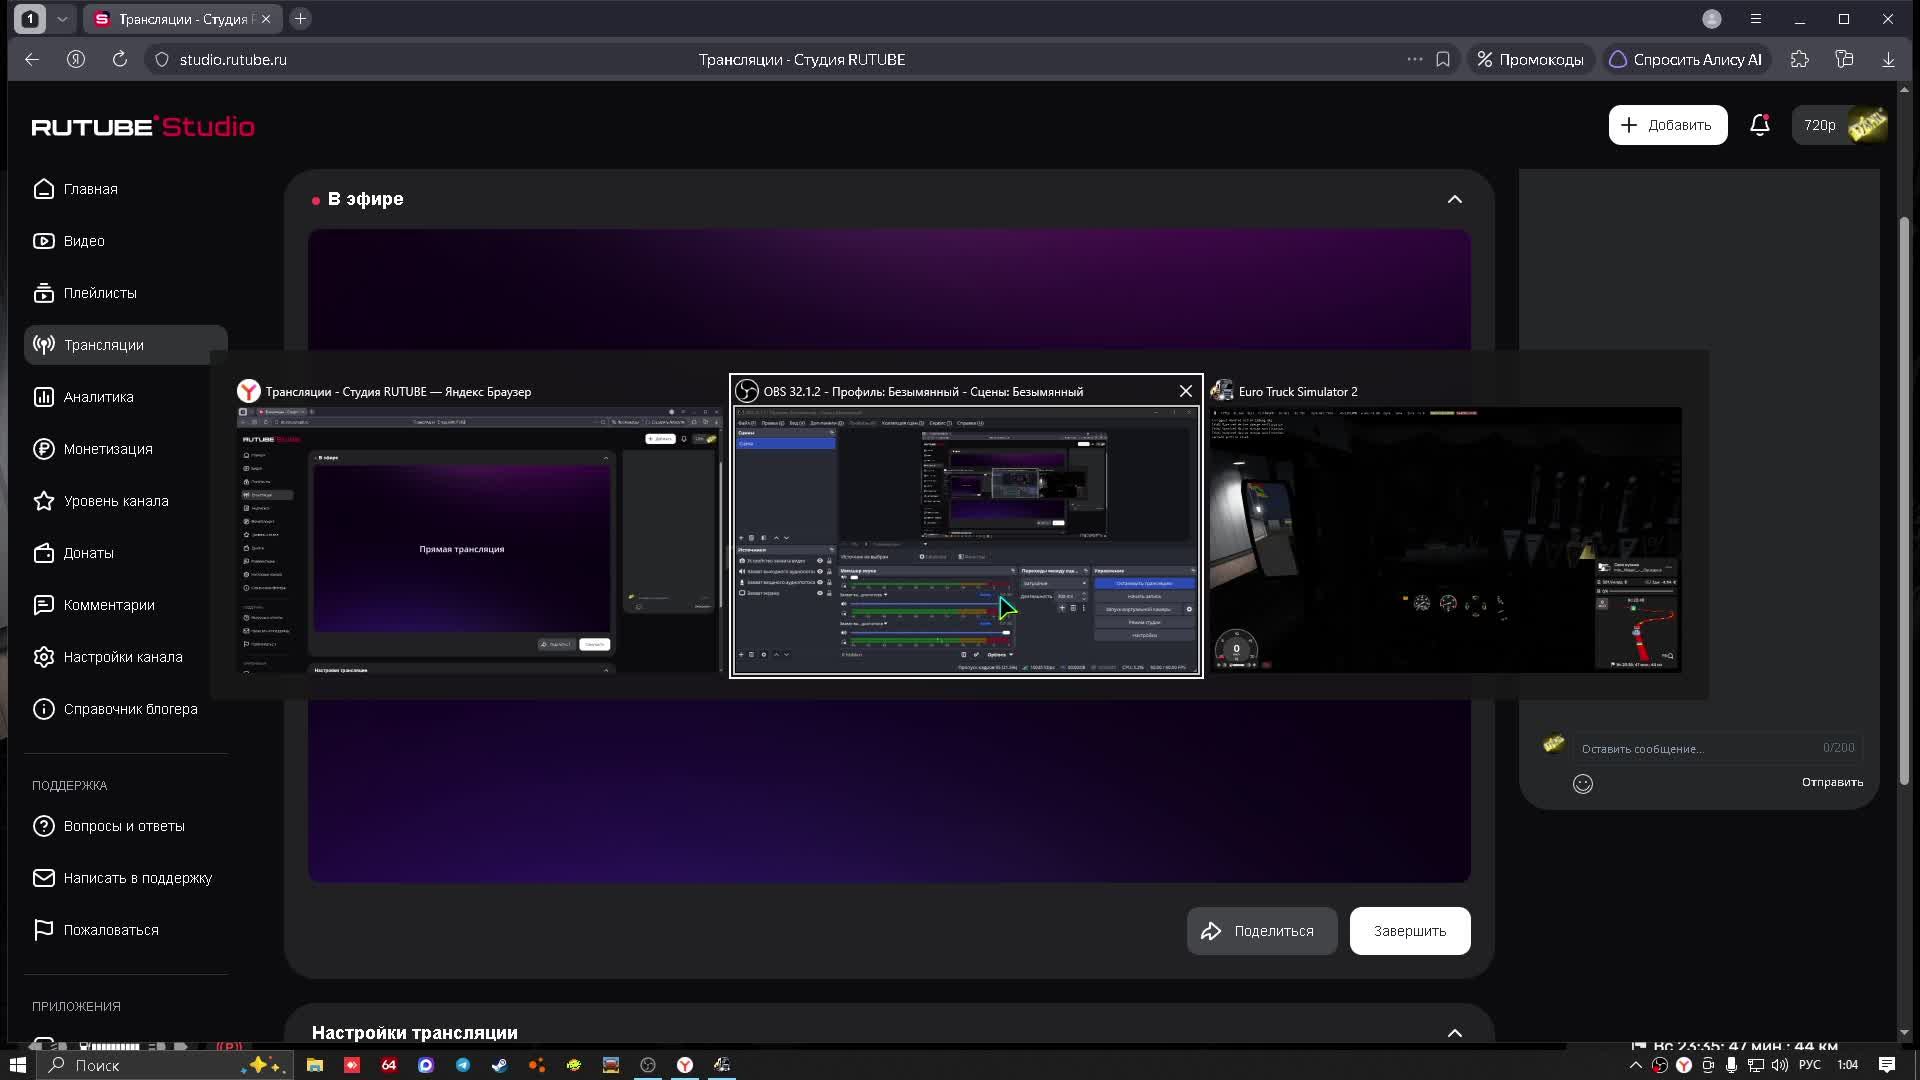
Task: Open the browser hamburger menu
Action: [1756, 19]
